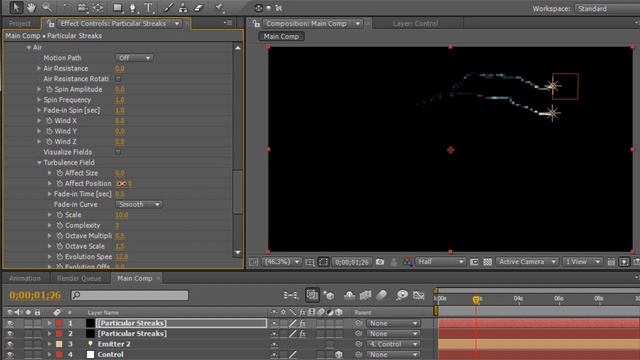
Task: Open the Half resolution dropdown
Action: point(440,262)
